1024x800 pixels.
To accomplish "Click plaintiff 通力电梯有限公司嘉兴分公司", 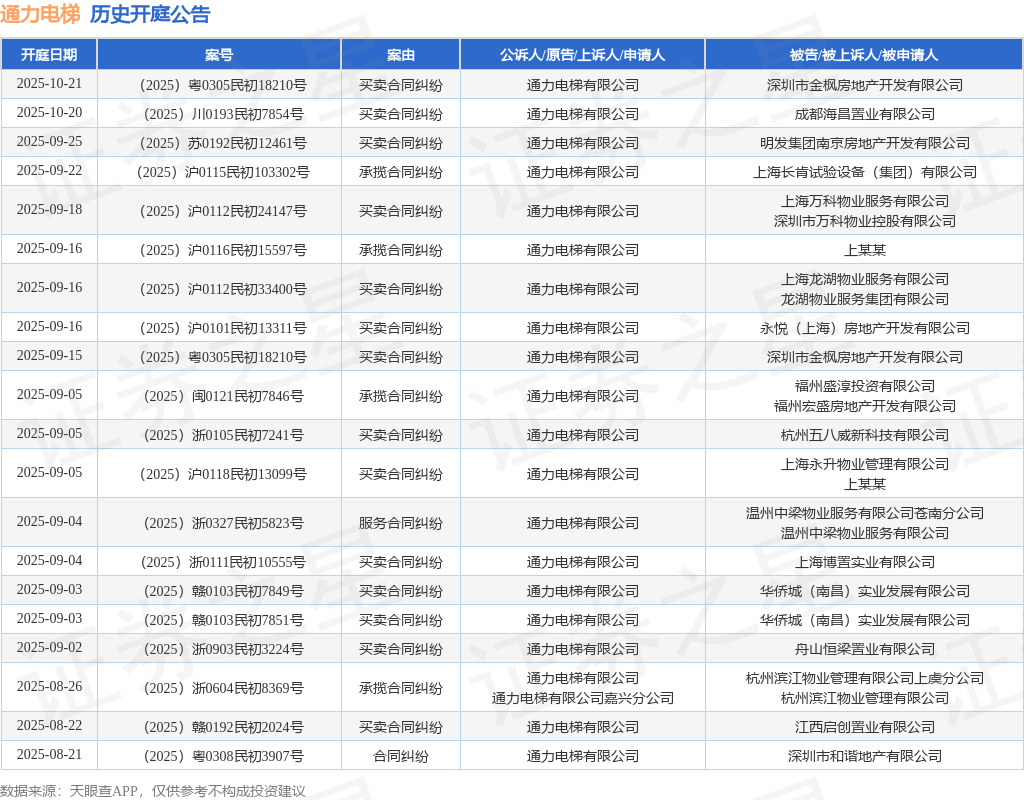I will (583, 699).
